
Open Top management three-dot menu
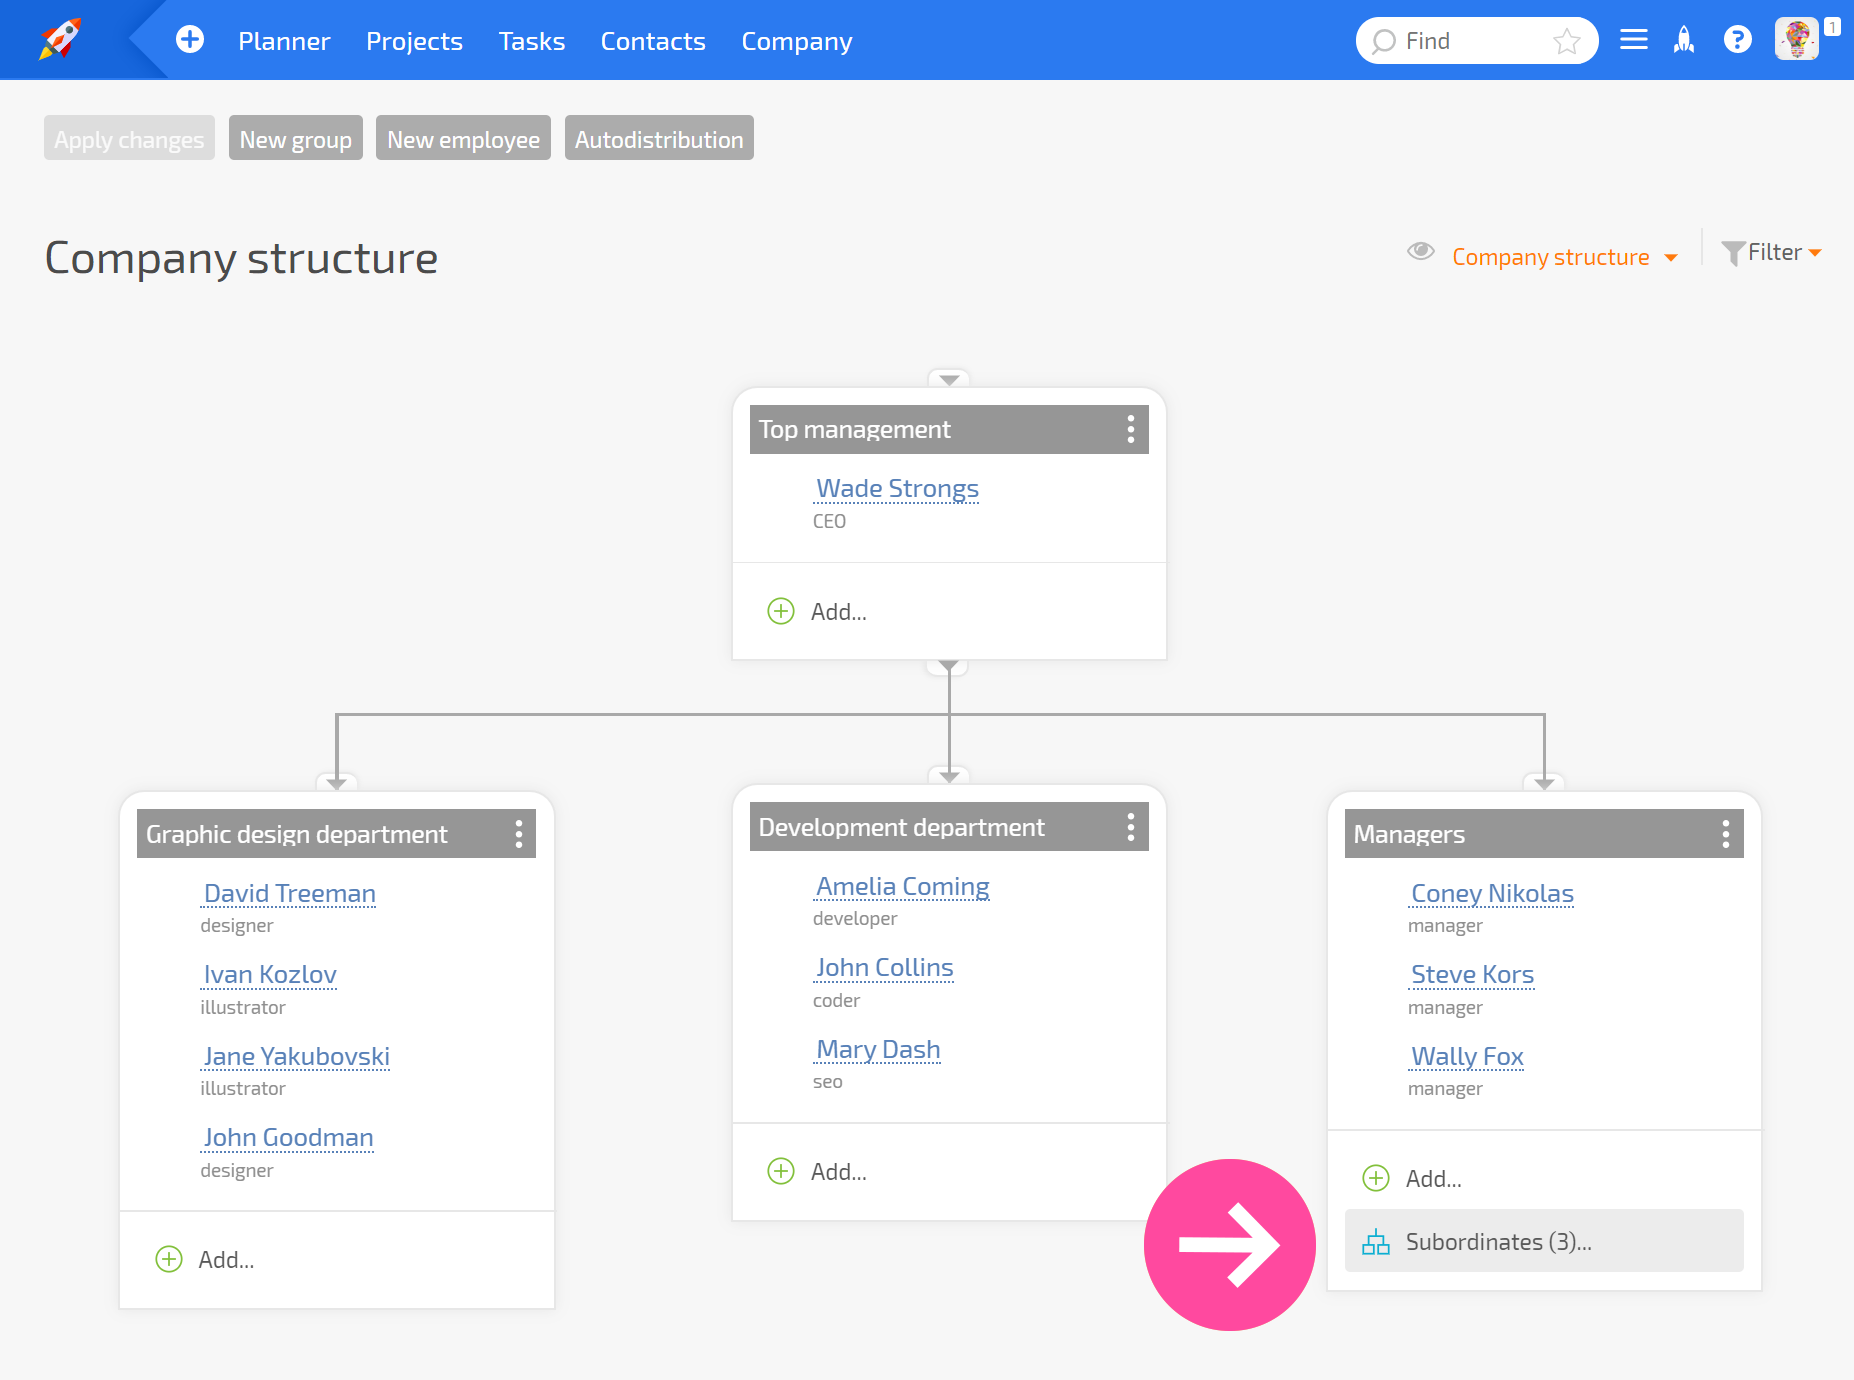pyautogui.click(x=1131, y=429)
